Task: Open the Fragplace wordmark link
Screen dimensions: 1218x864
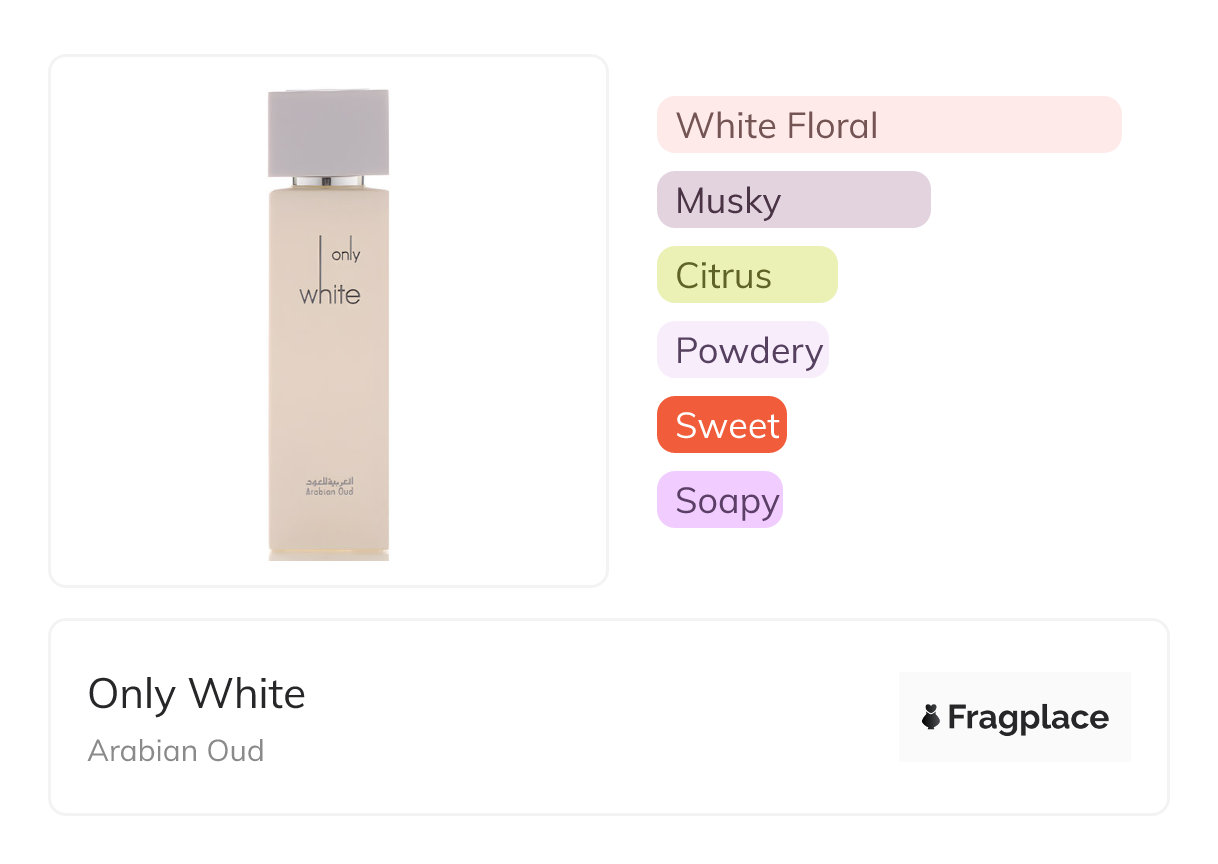Action: pyautogui.click(x=1028, y=718)
